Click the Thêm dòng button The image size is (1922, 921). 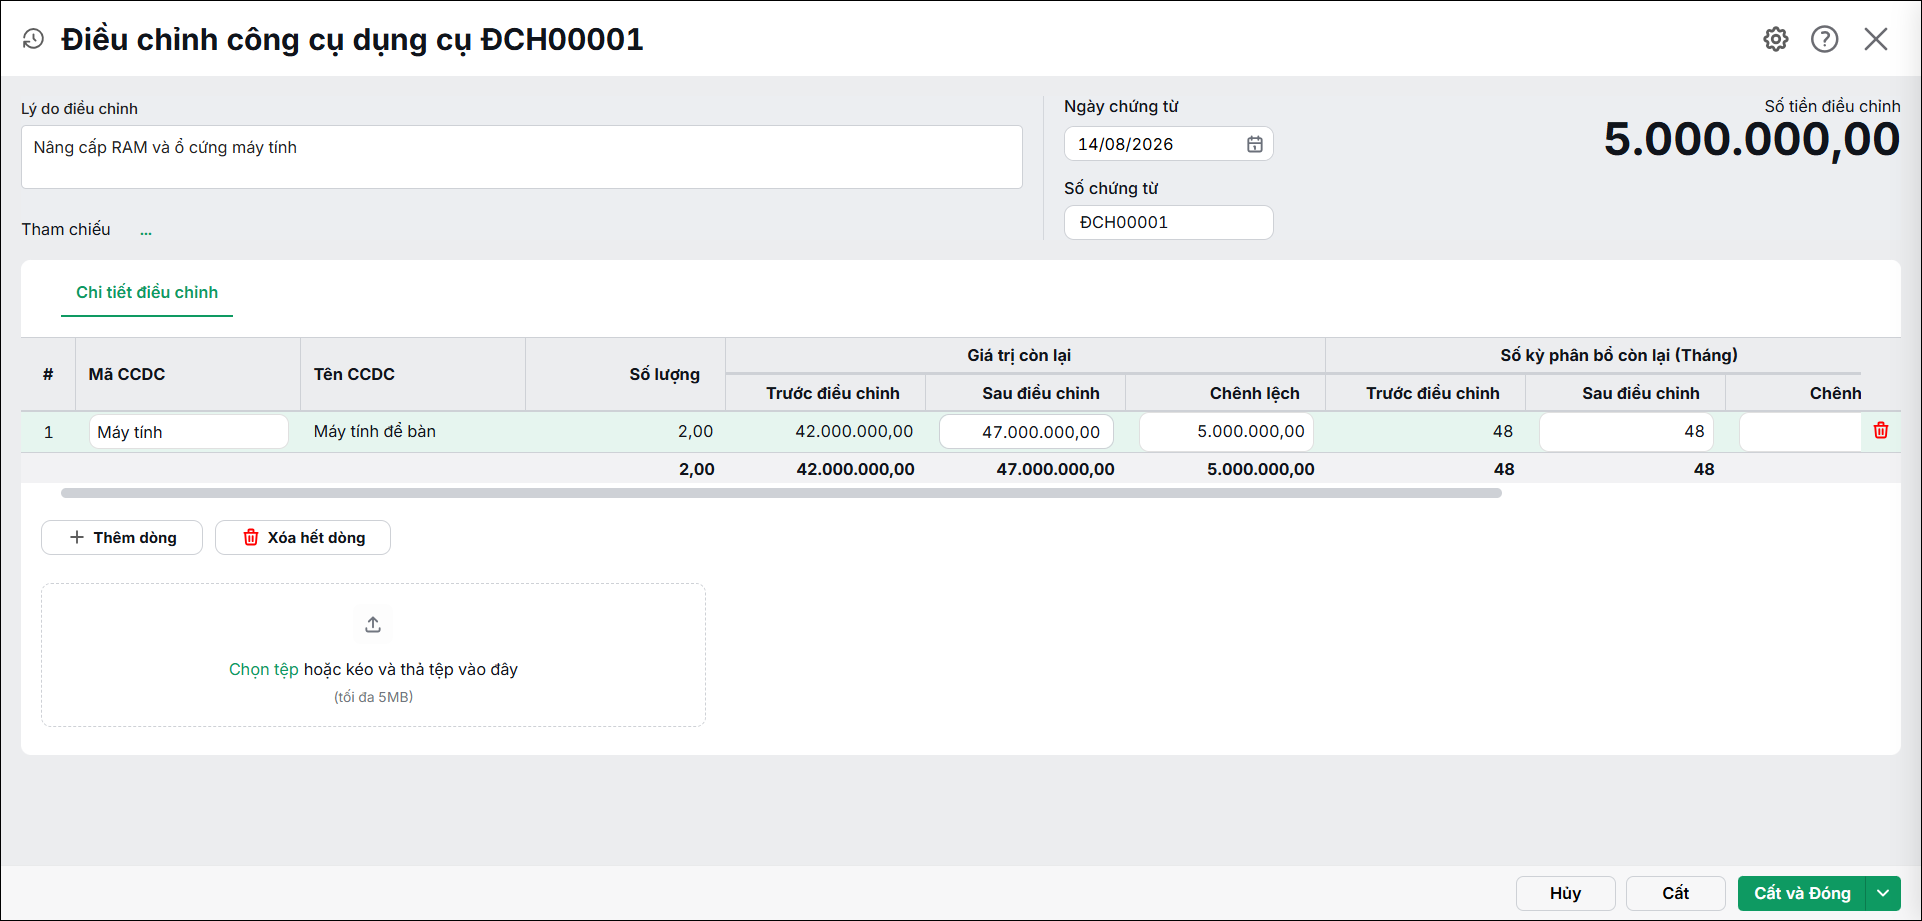coord(122,537)
